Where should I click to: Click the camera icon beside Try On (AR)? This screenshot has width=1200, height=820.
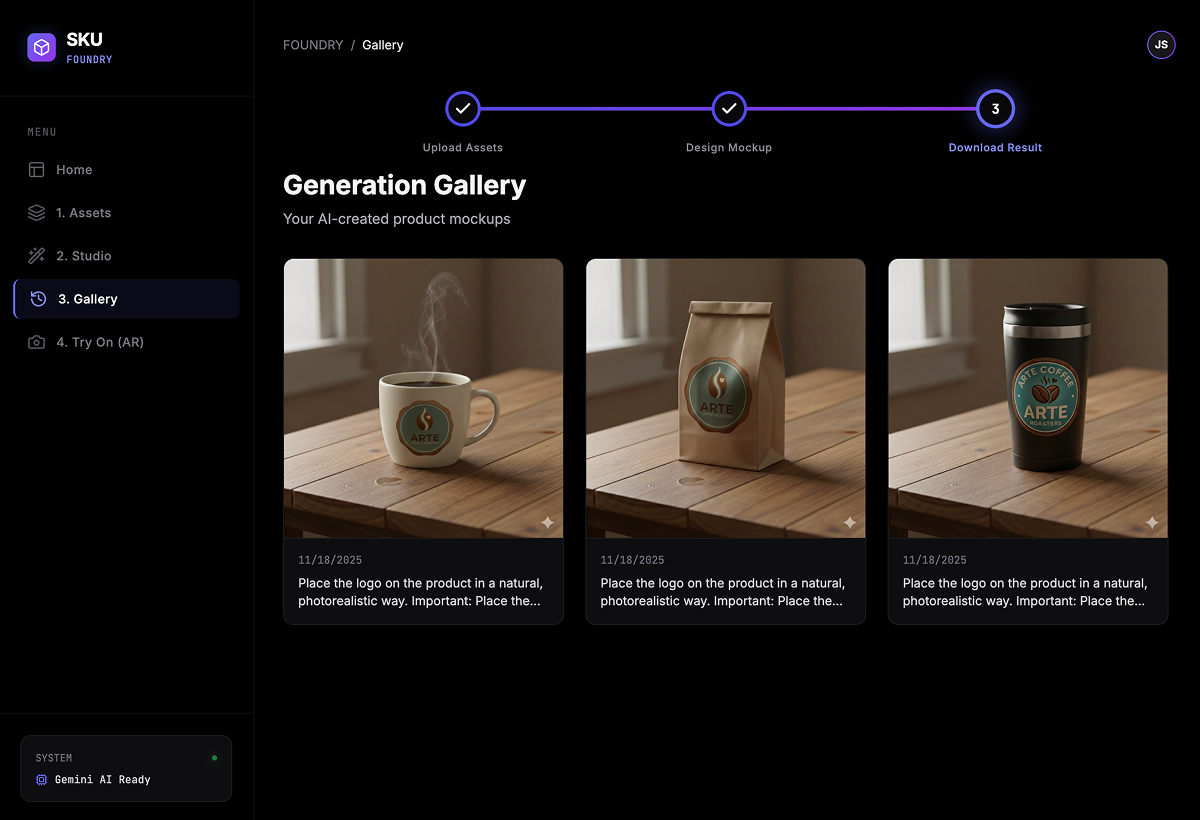pyautogui.click(x=37, y=341)
